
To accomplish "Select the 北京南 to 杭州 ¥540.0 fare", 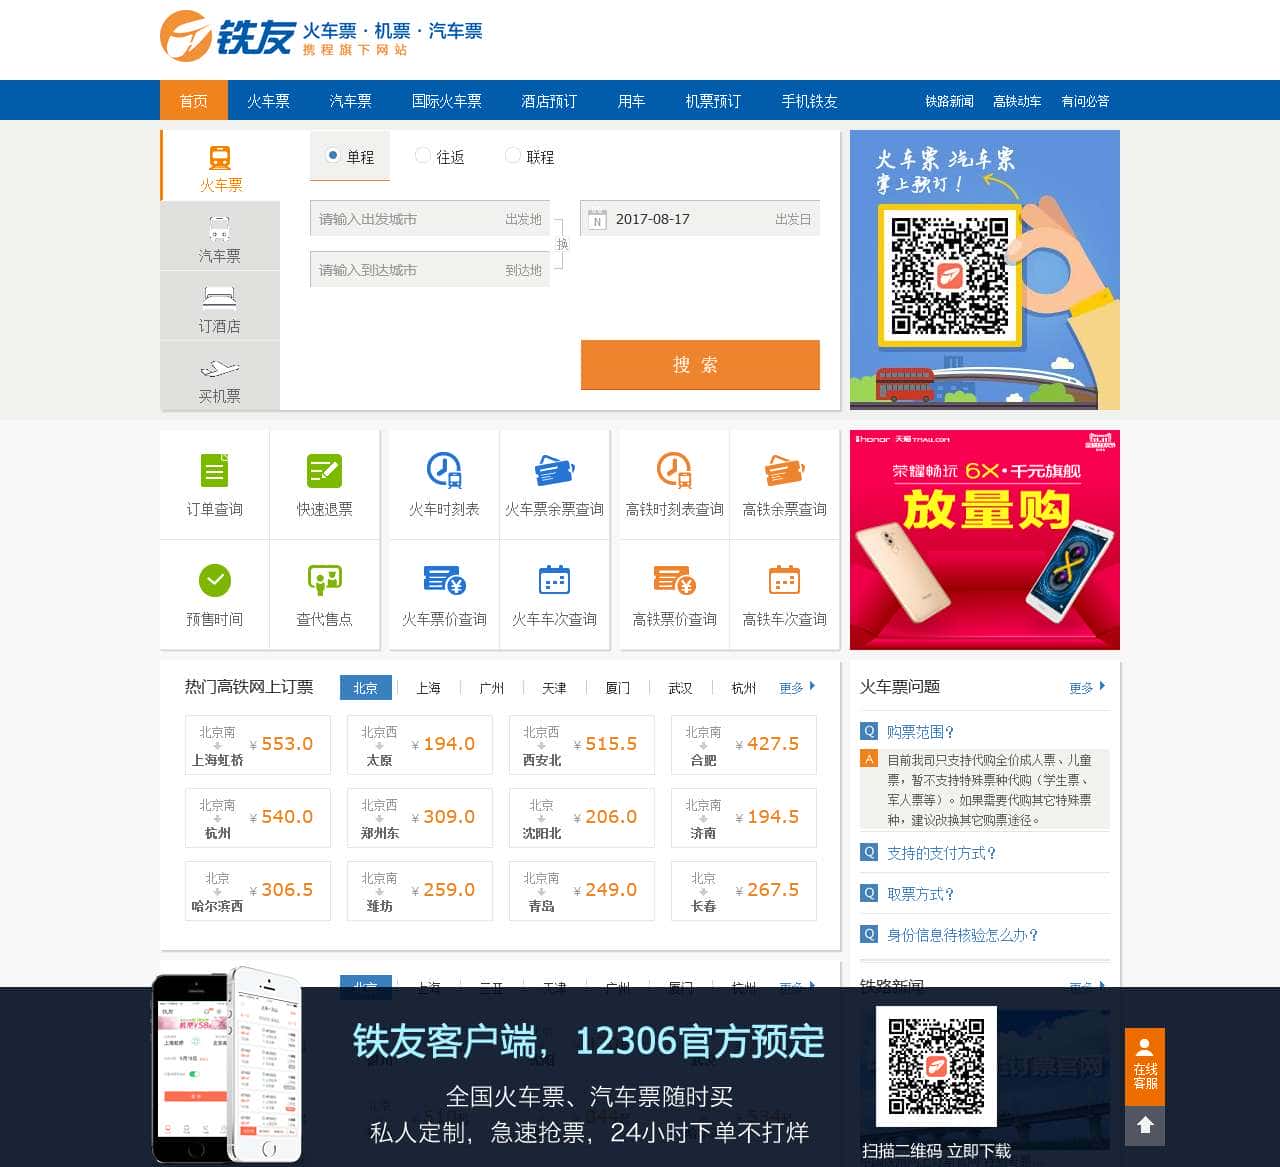I will (258, 818).
